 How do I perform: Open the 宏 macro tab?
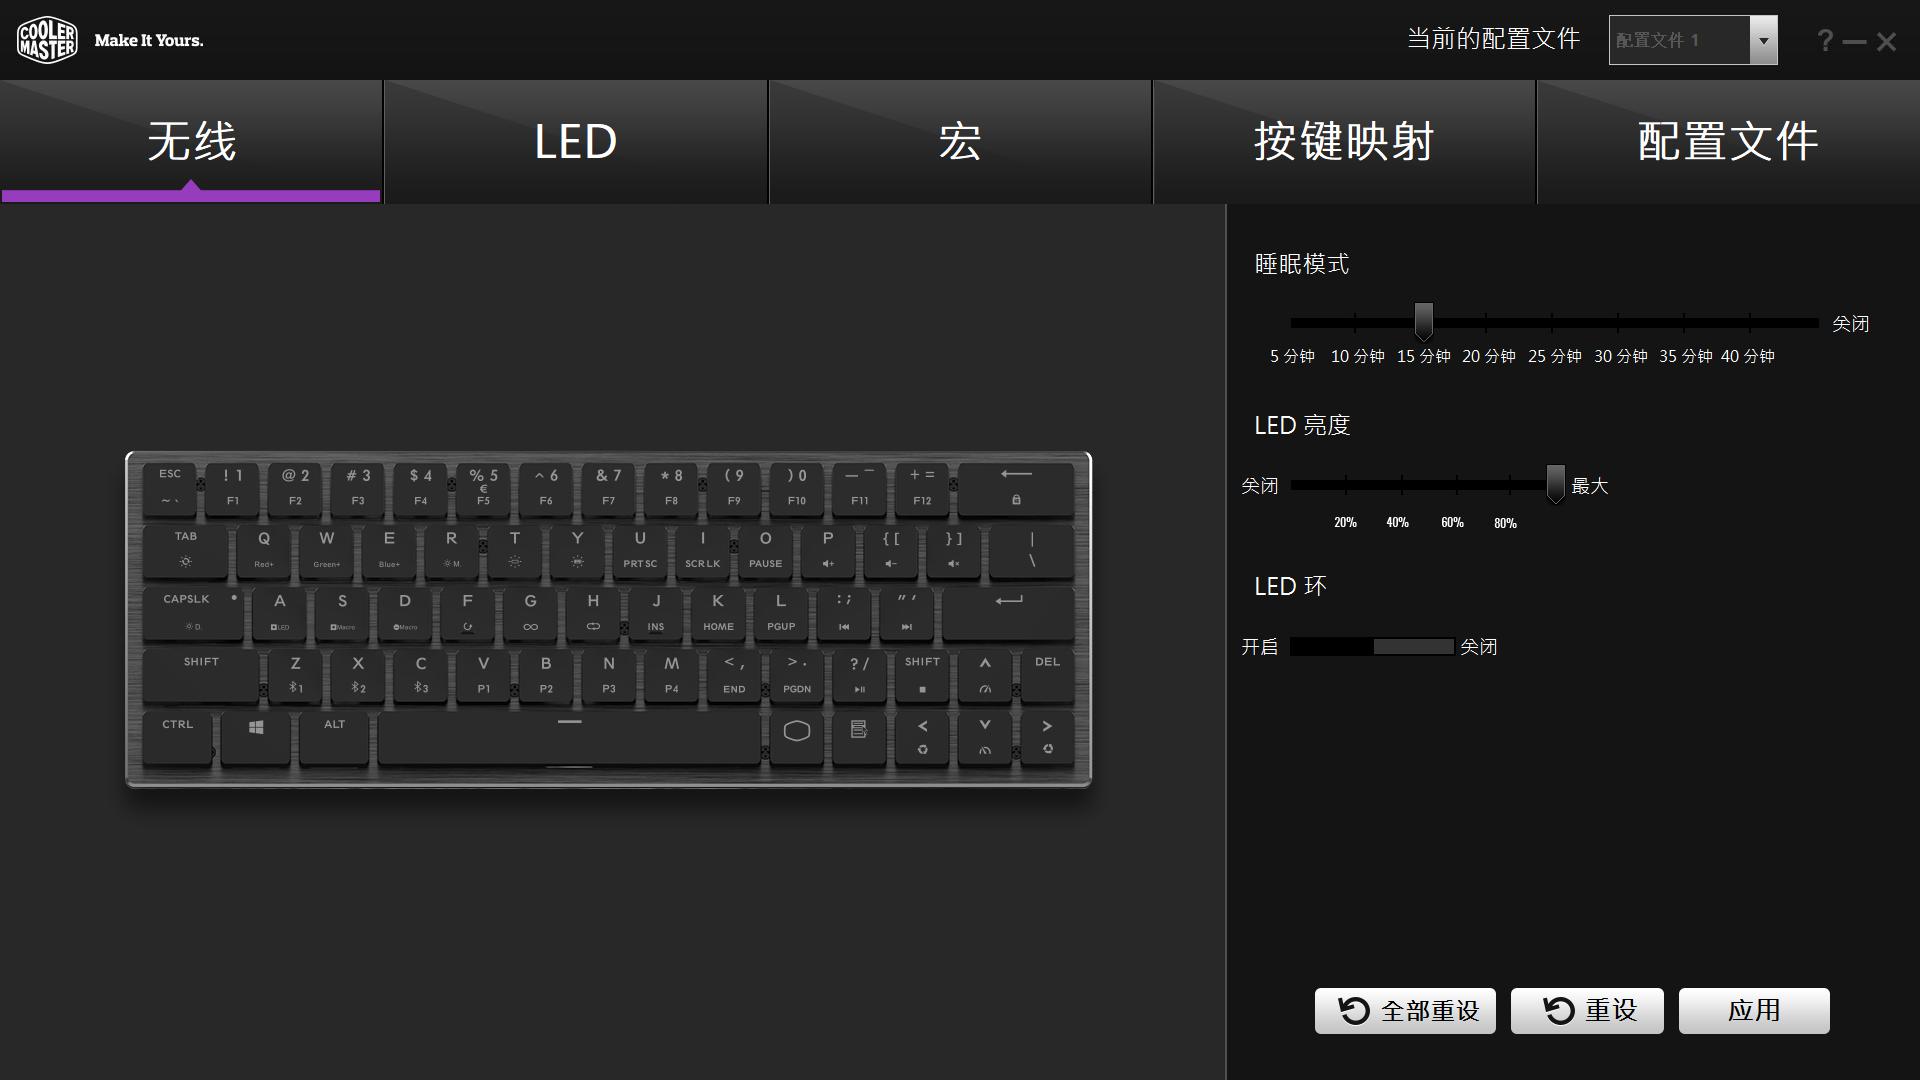[960, 142]
